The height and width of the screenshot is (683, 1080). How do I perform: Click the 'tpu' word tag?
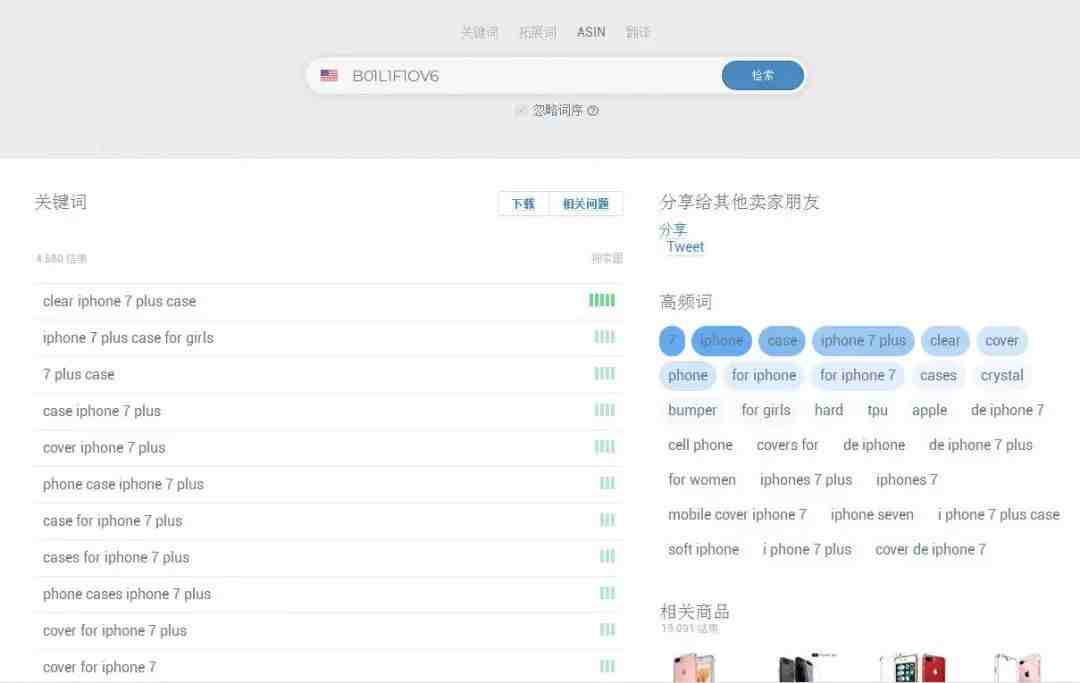point(878,410)
